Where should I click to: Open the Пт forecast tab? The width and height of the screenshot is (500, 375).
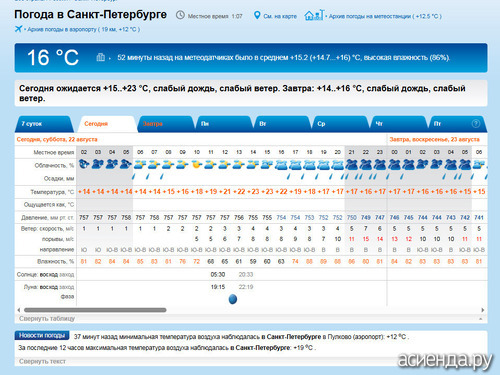pos(457,124)
